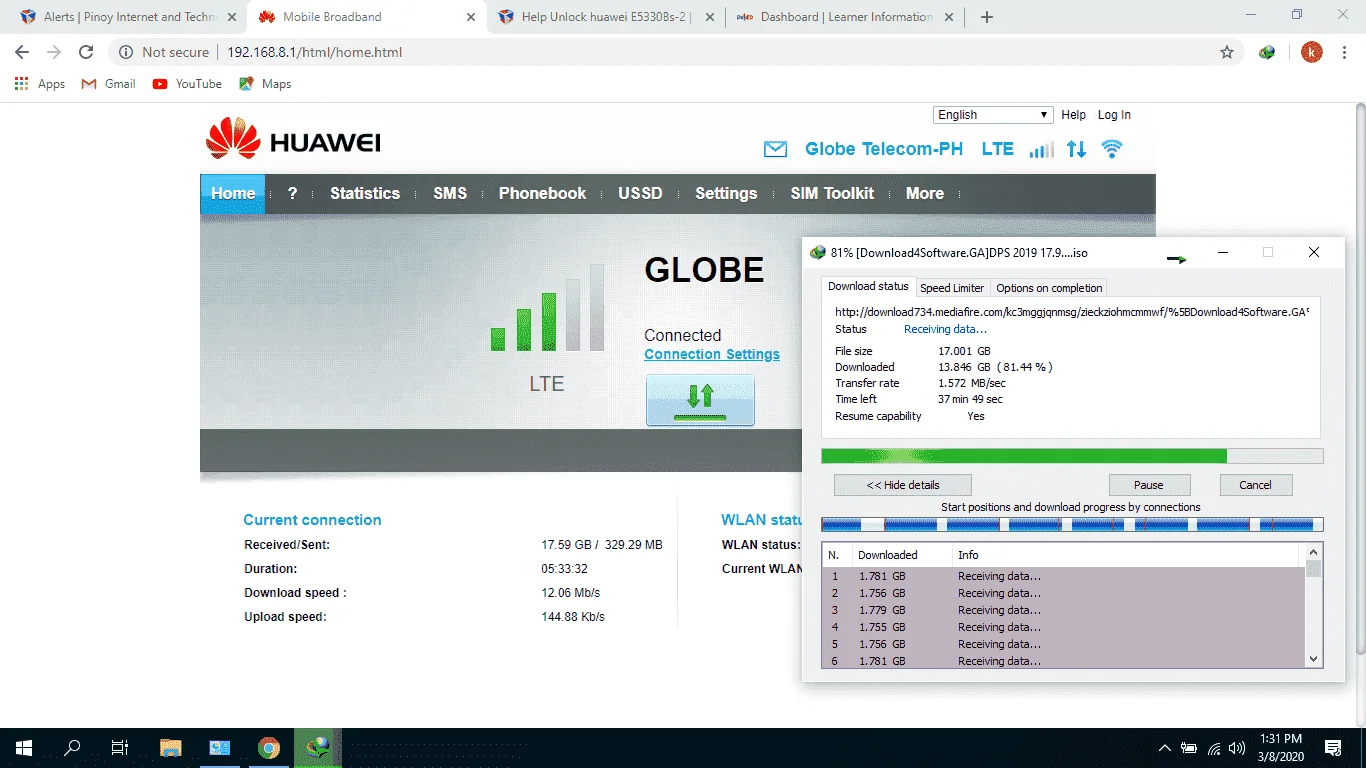This screenshot has height=768, width=1366.
Task: Click the Log In link
Action: click(1114, 115)
